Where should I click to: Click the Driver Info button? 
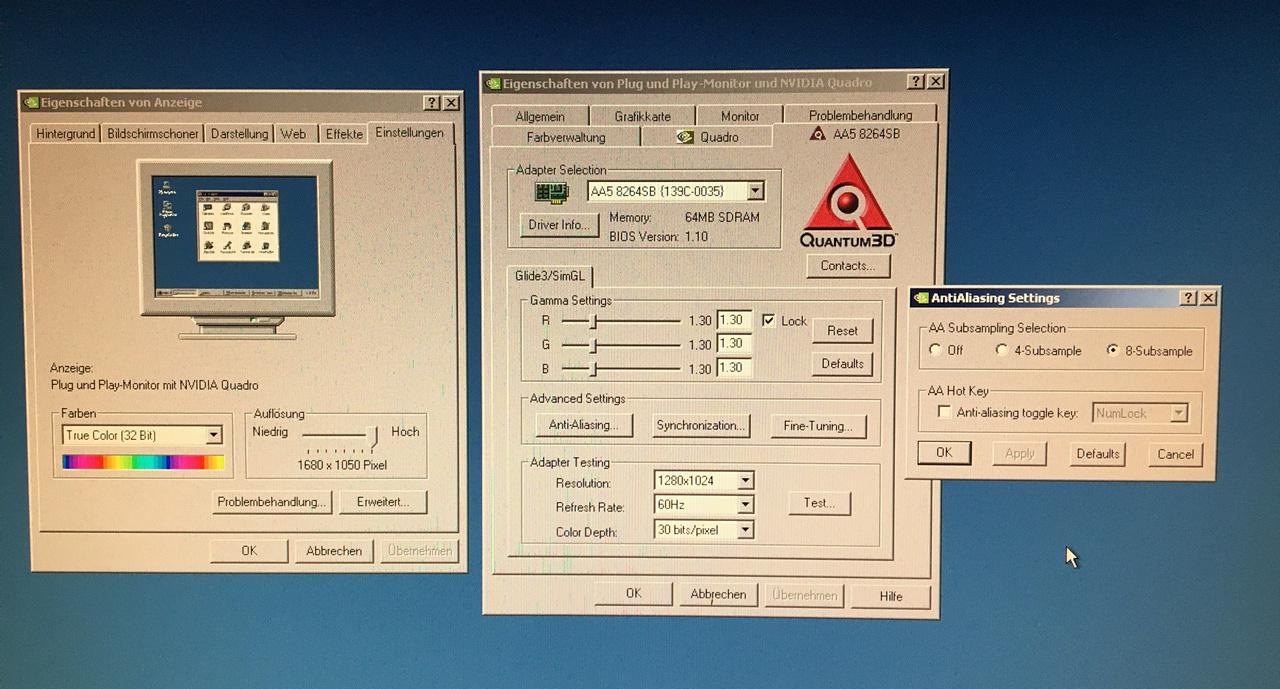point(559,225)
